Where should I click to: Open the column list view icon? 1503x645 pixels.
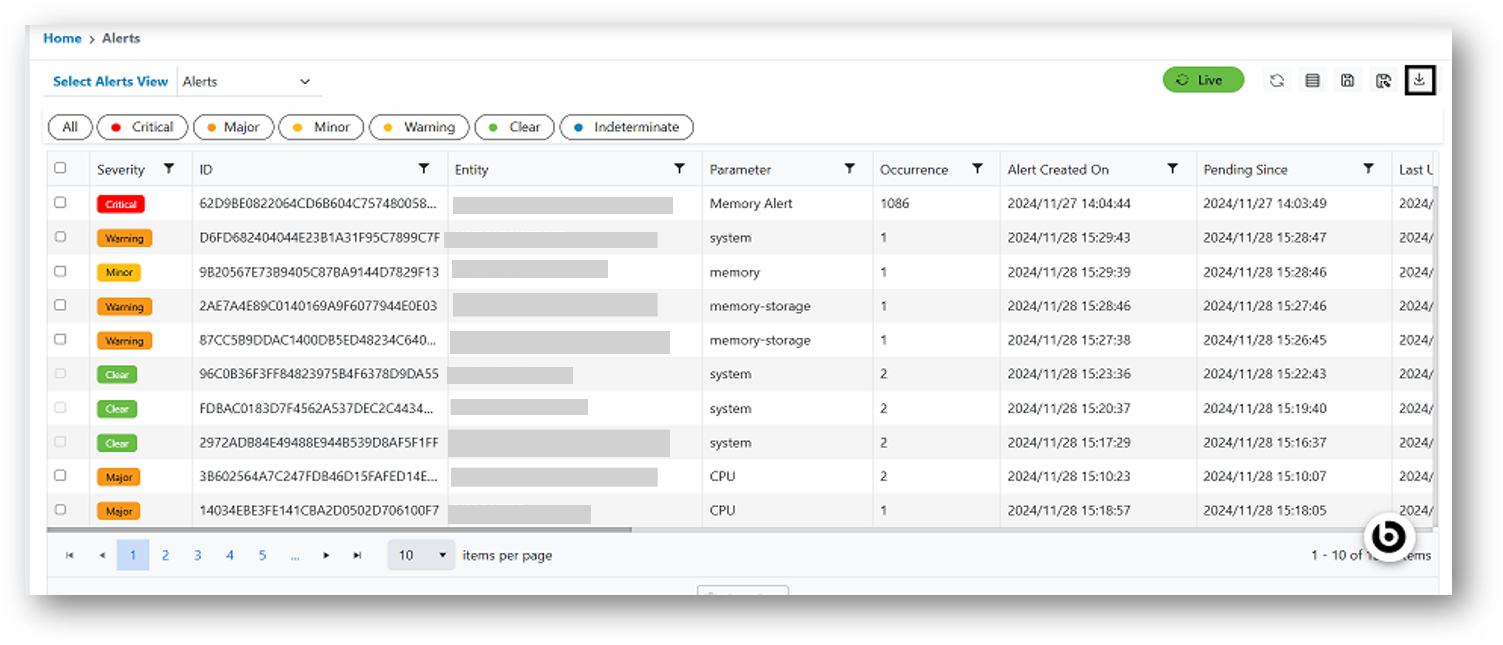(x=1313, y=81)
